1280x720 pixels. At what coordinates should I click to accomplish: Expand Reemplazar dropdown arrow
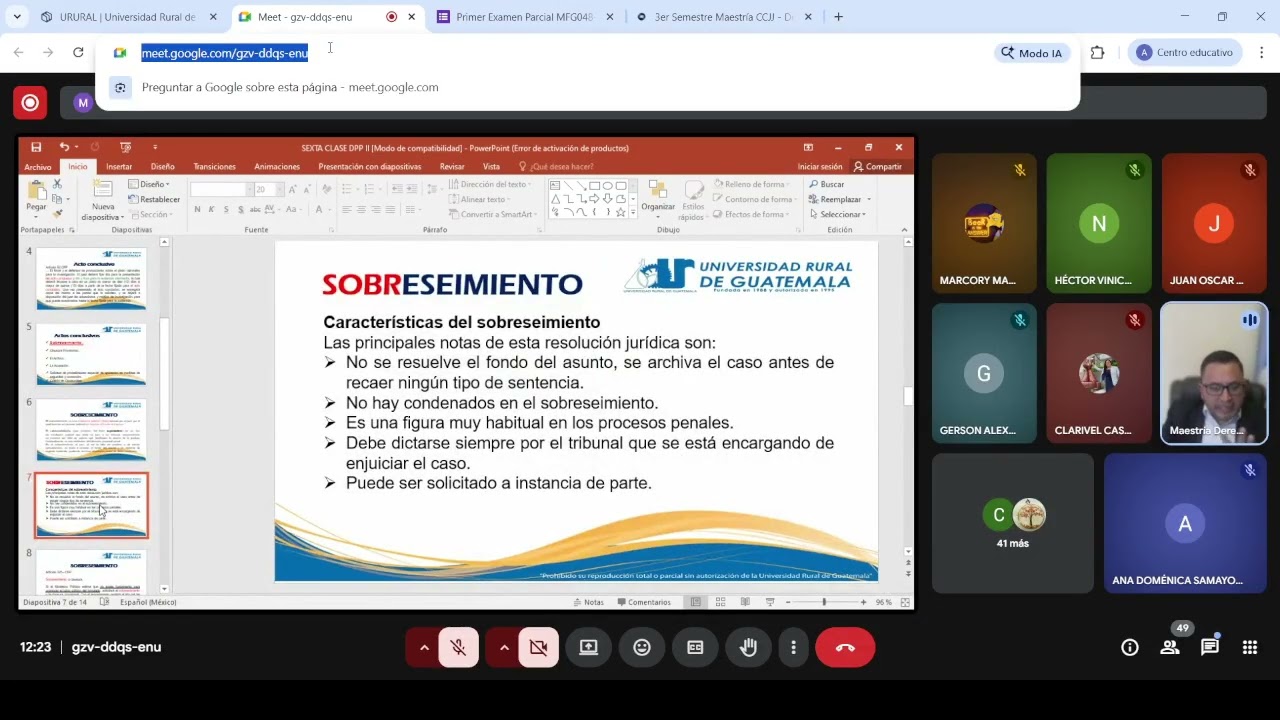pos(868,199)
